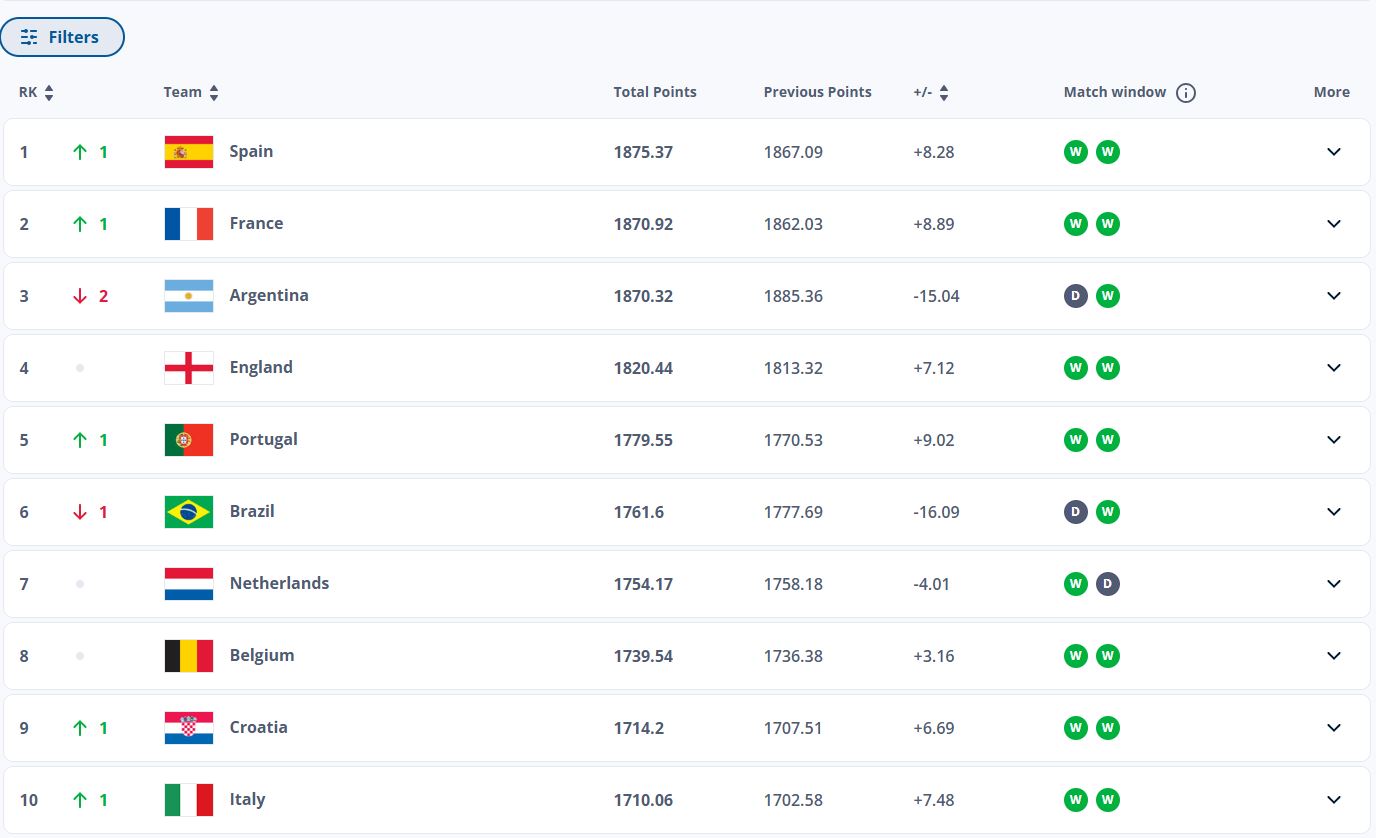Image resolution: width=1376 pixels, height=838 pixels.
Task: Click Italy's total points 1710.06
Action: pos(643,800)
